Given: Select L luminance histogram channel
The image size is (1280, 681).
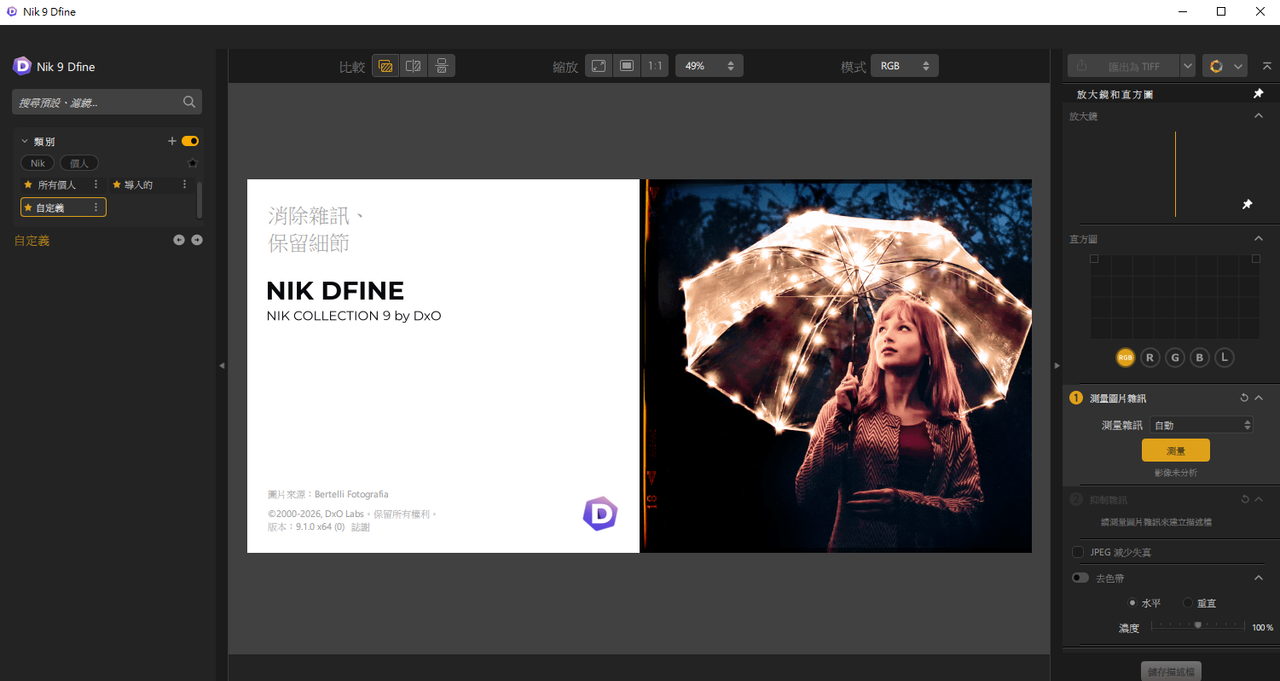Looking at the screenshot, I should [1225, 357].
